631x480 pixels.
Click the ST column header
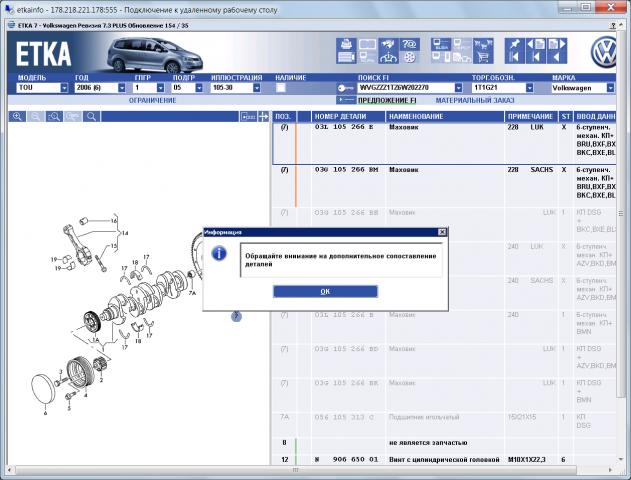566,117
